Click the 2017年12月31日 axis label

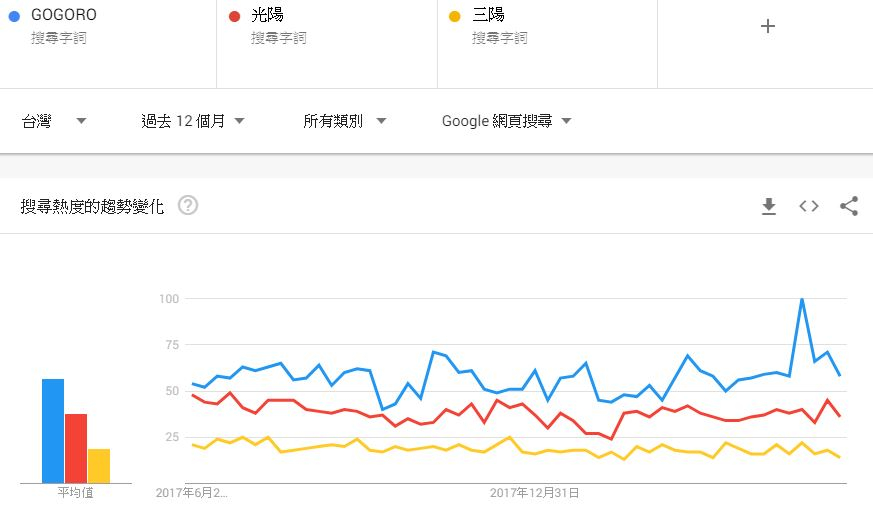click(x=535, y=493)
